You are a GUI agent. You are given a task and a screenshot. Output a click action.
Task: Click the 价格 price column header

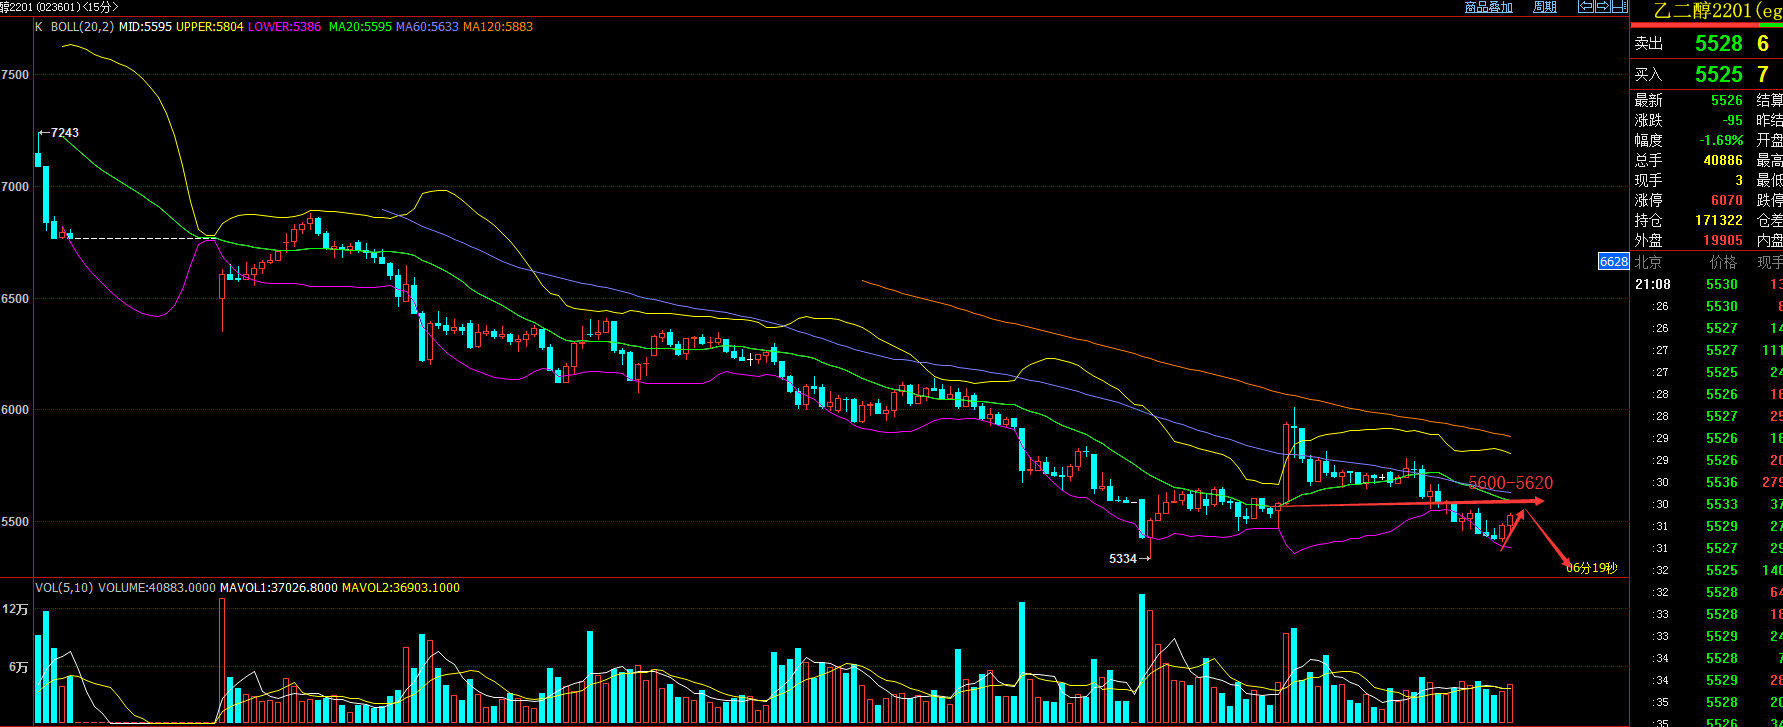click(1723, 263)
